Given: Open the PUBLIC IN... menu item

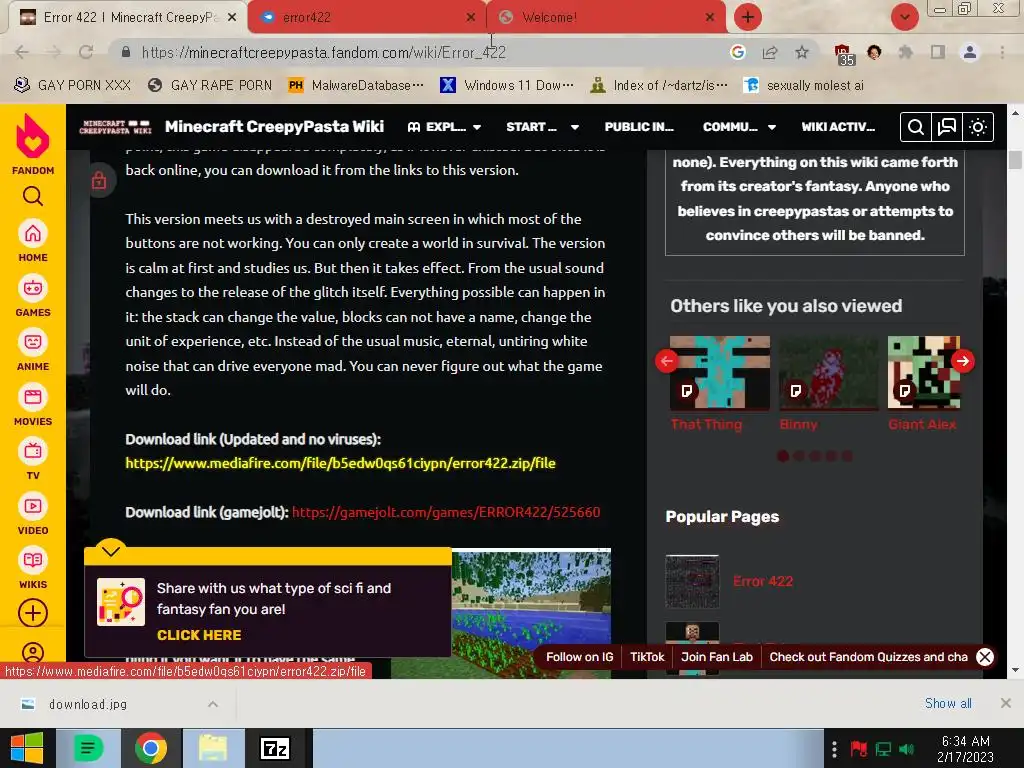Looking at the screenshot, I should (639, 127).
